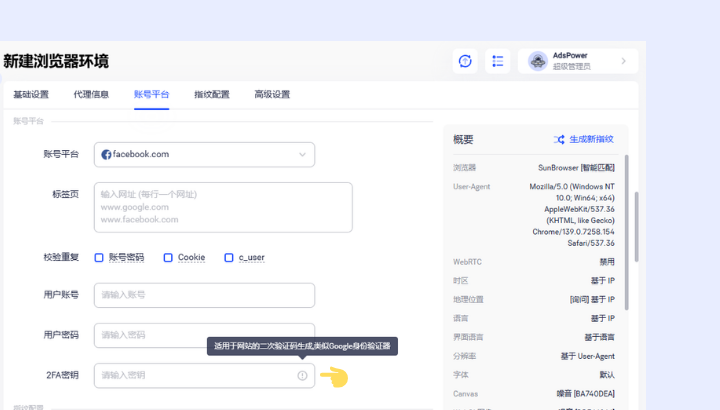
Task: Click the 用户密码 input field
Action: click(x=204, y=335)
